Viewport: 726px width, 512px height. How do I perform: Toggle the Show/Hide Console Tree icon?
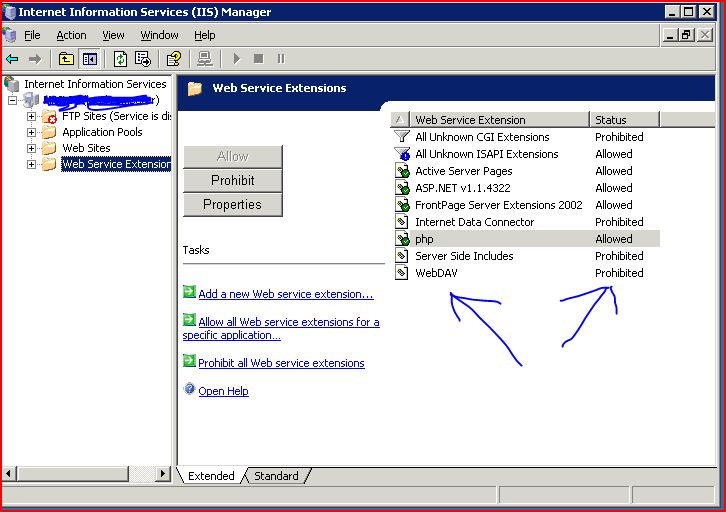tap(89, 59)
